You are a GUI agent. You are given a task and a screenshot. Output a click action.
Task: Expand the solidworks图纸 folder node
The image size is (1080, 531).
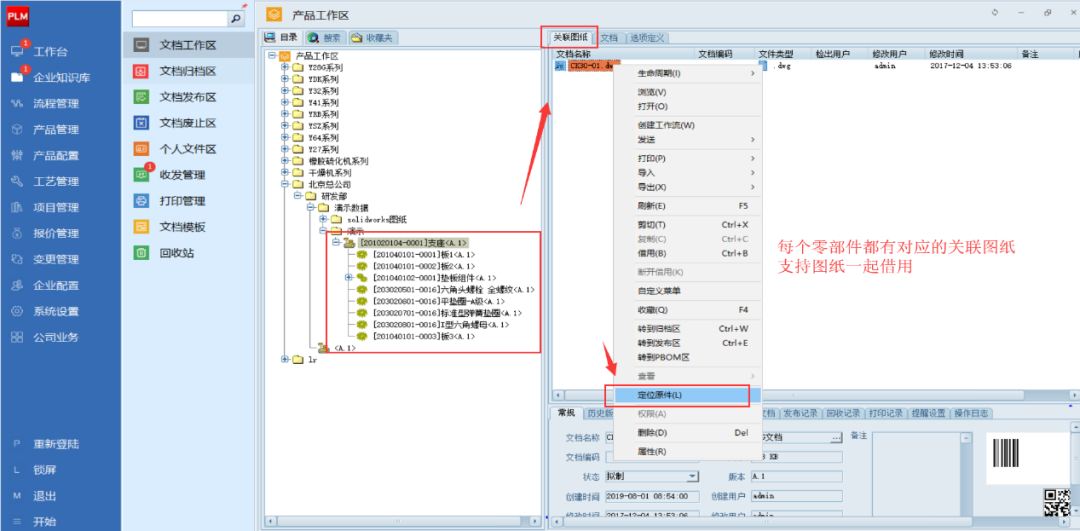point(323,219)
